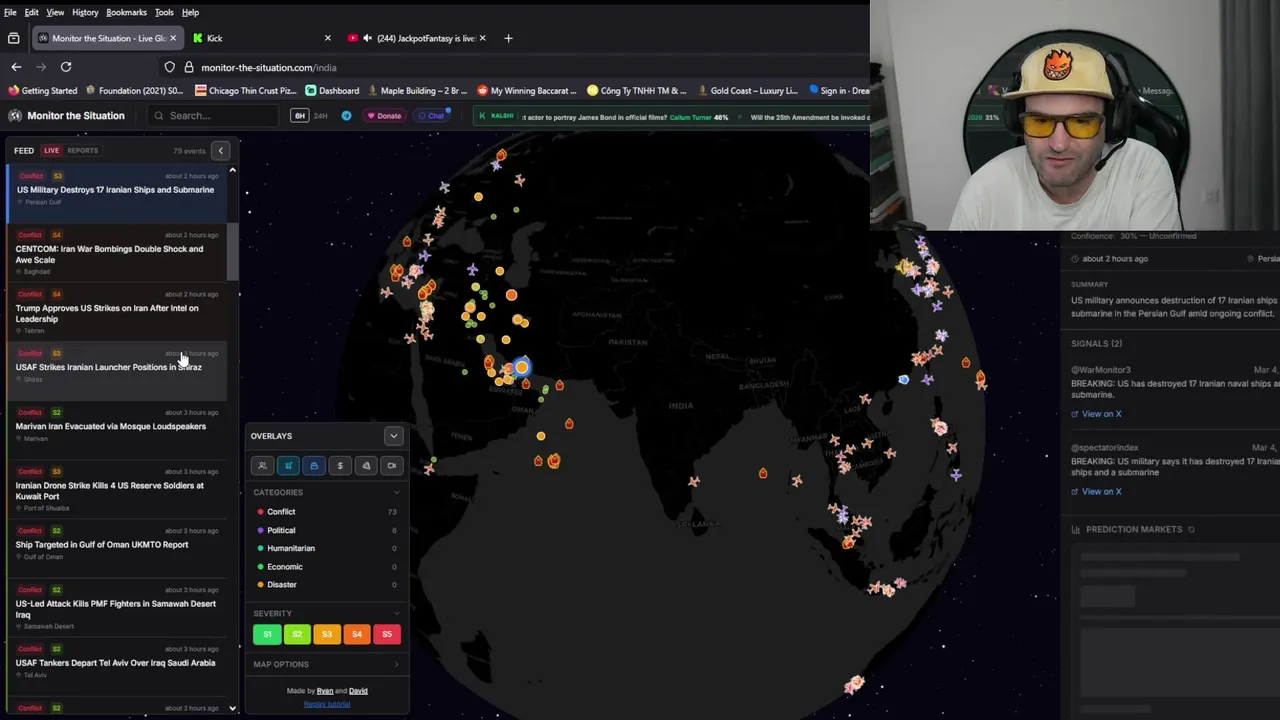This screenshot has height=720, width=1280.
Task: Close the Kick tab
Action: point(327,38)
